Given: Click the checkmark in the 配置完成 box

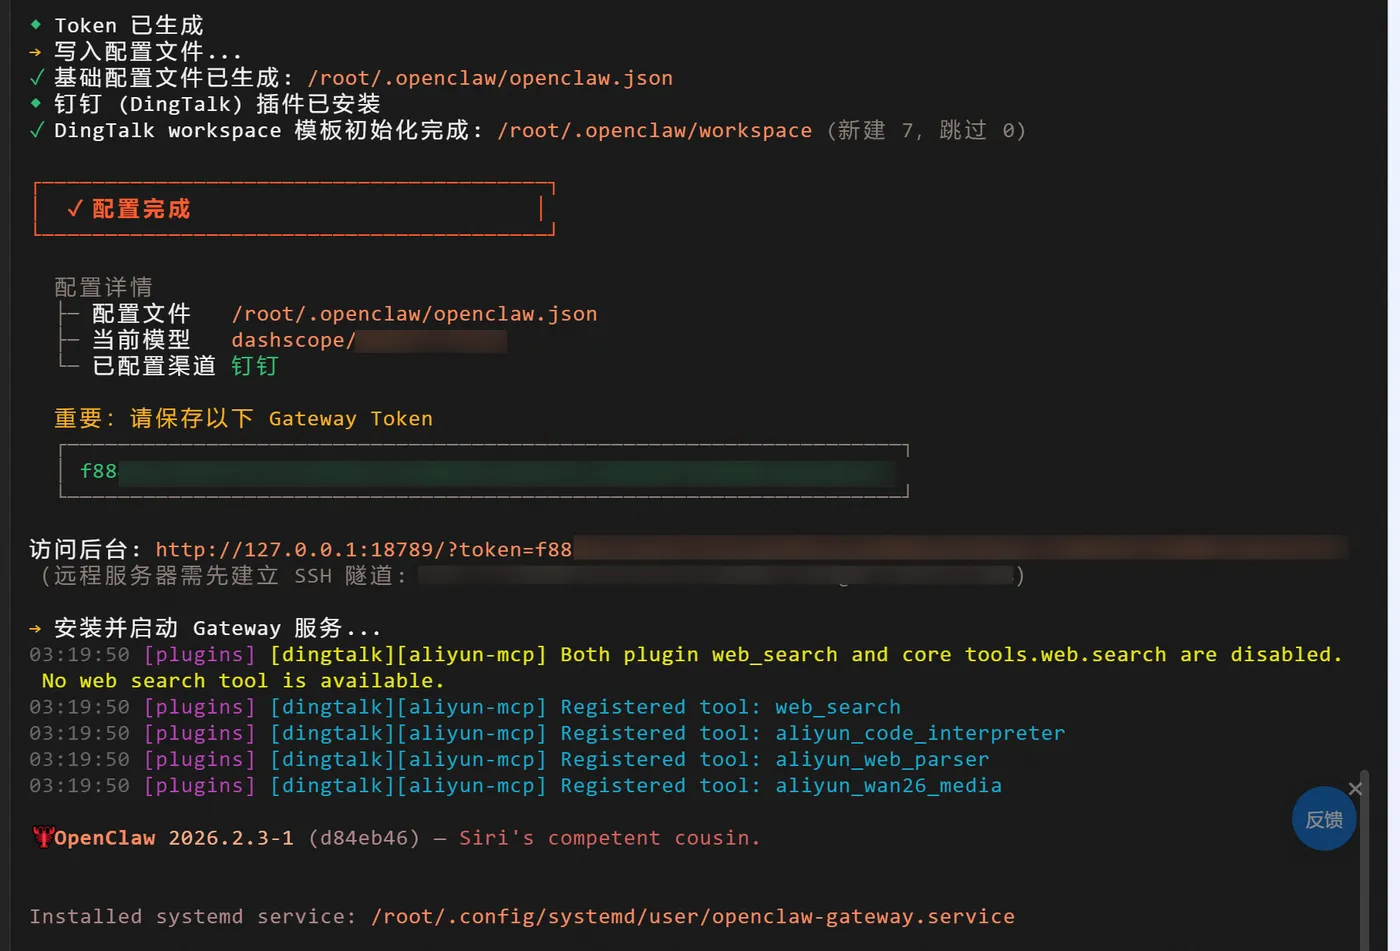Looking at the screenshot, I should point(74,208).
